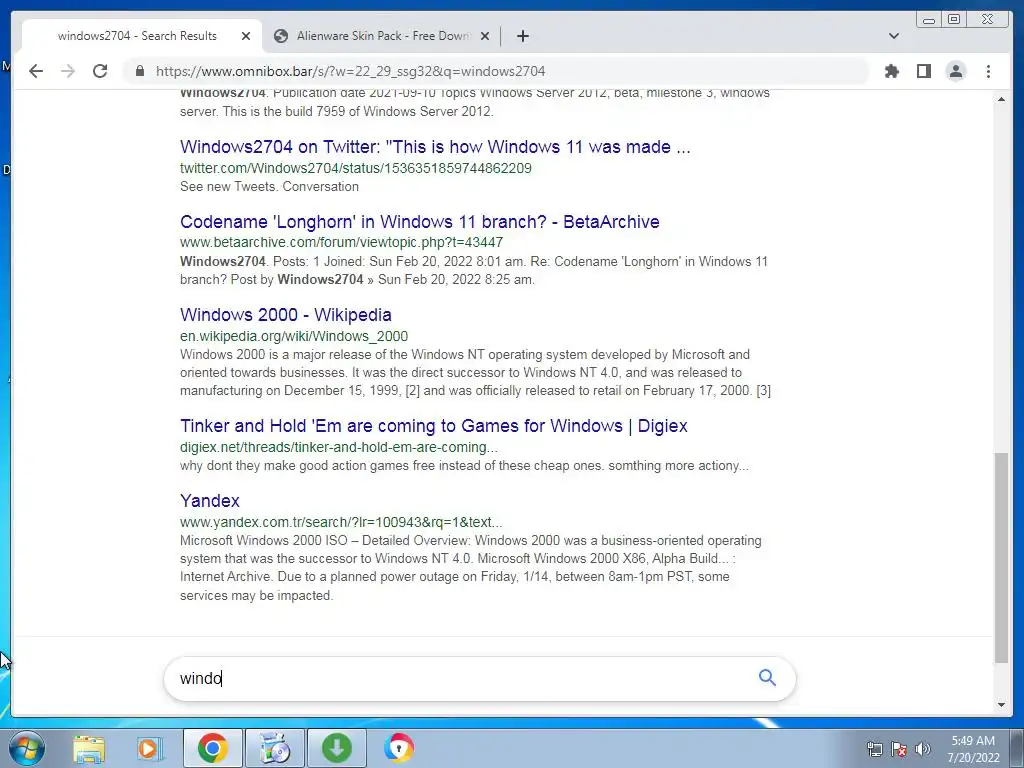This screenshot has width=1024, height=768.
Task: Click the address bar URL
Action: pyautogui.click(x=350, y=71)
